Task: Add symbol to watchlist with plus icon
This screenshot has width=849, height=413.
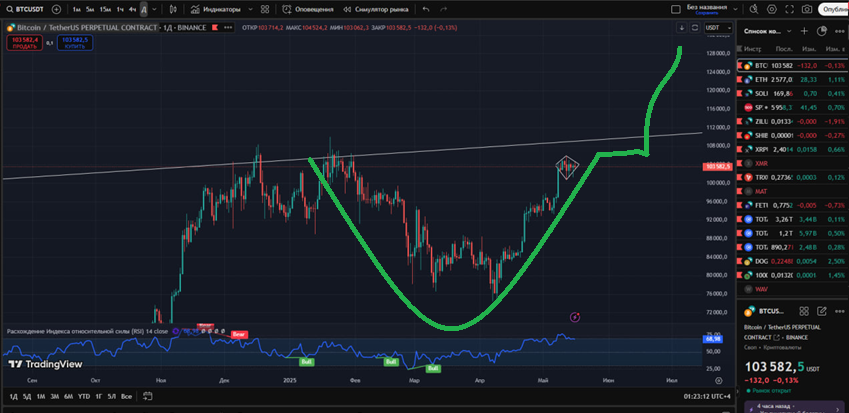Action: pyautogui.click(x=805, y=31)
